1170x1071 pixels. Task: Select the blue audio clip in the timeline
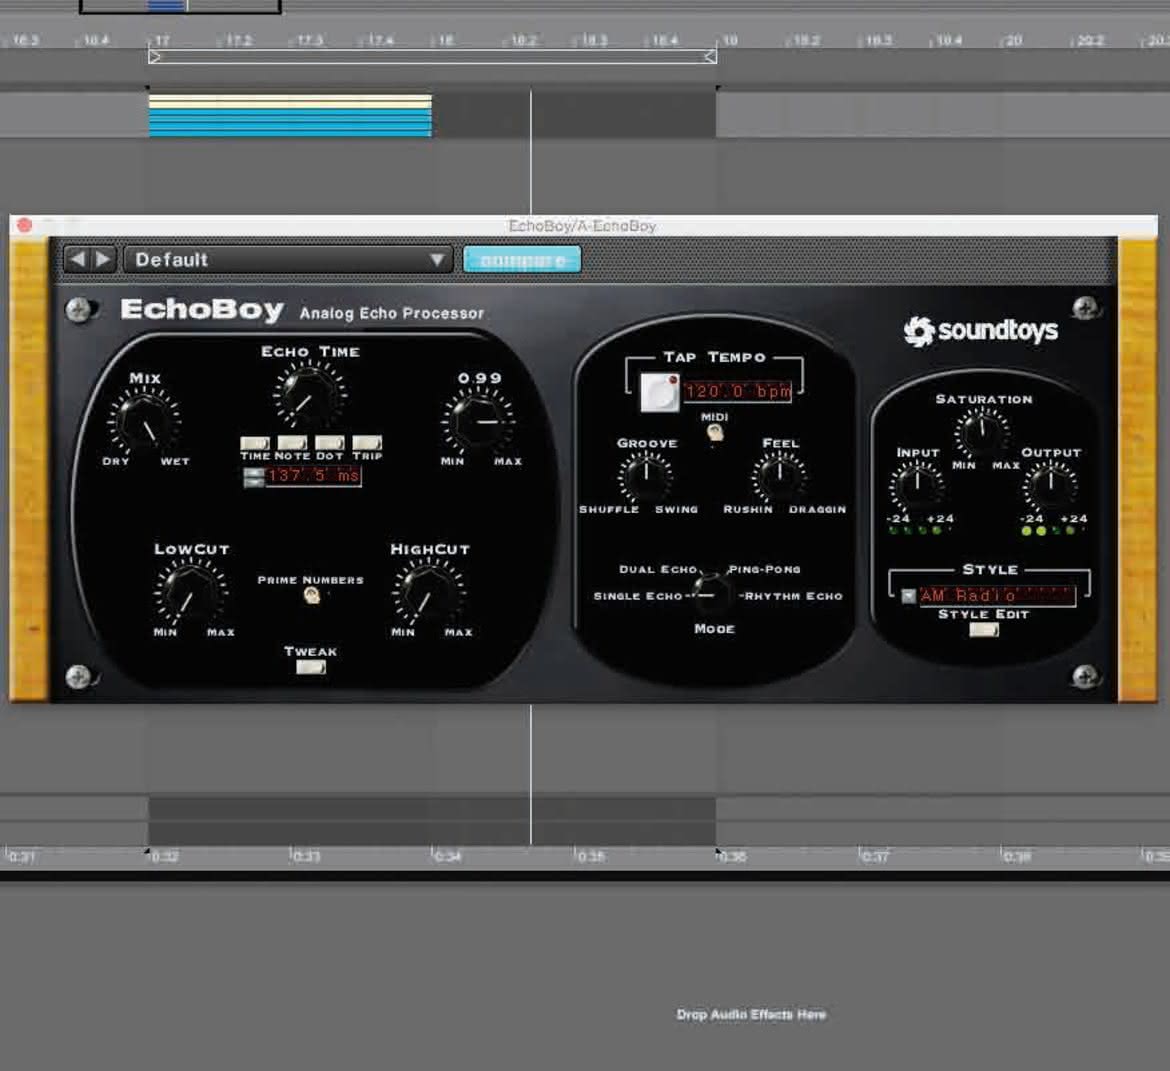290,116
